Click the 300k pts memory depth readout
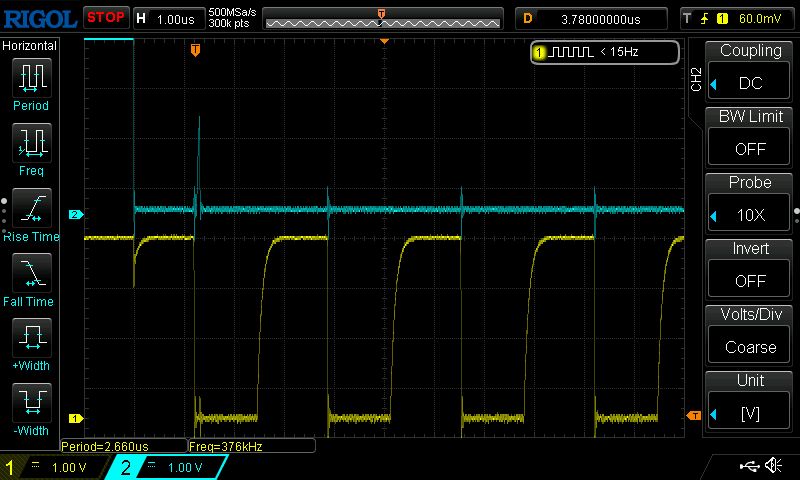 point(229,23)
